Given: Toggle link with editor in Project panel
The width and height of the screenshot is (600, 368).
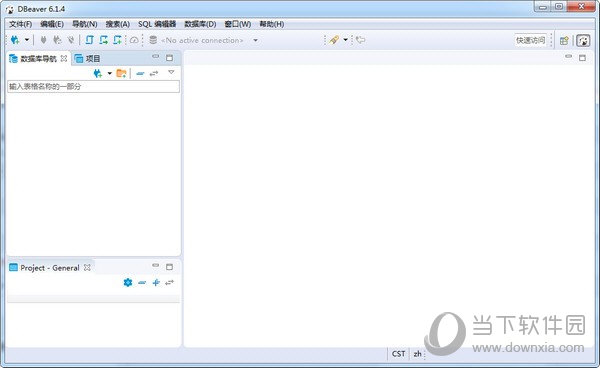Looking at the screenshot, I should pos(170,283).
